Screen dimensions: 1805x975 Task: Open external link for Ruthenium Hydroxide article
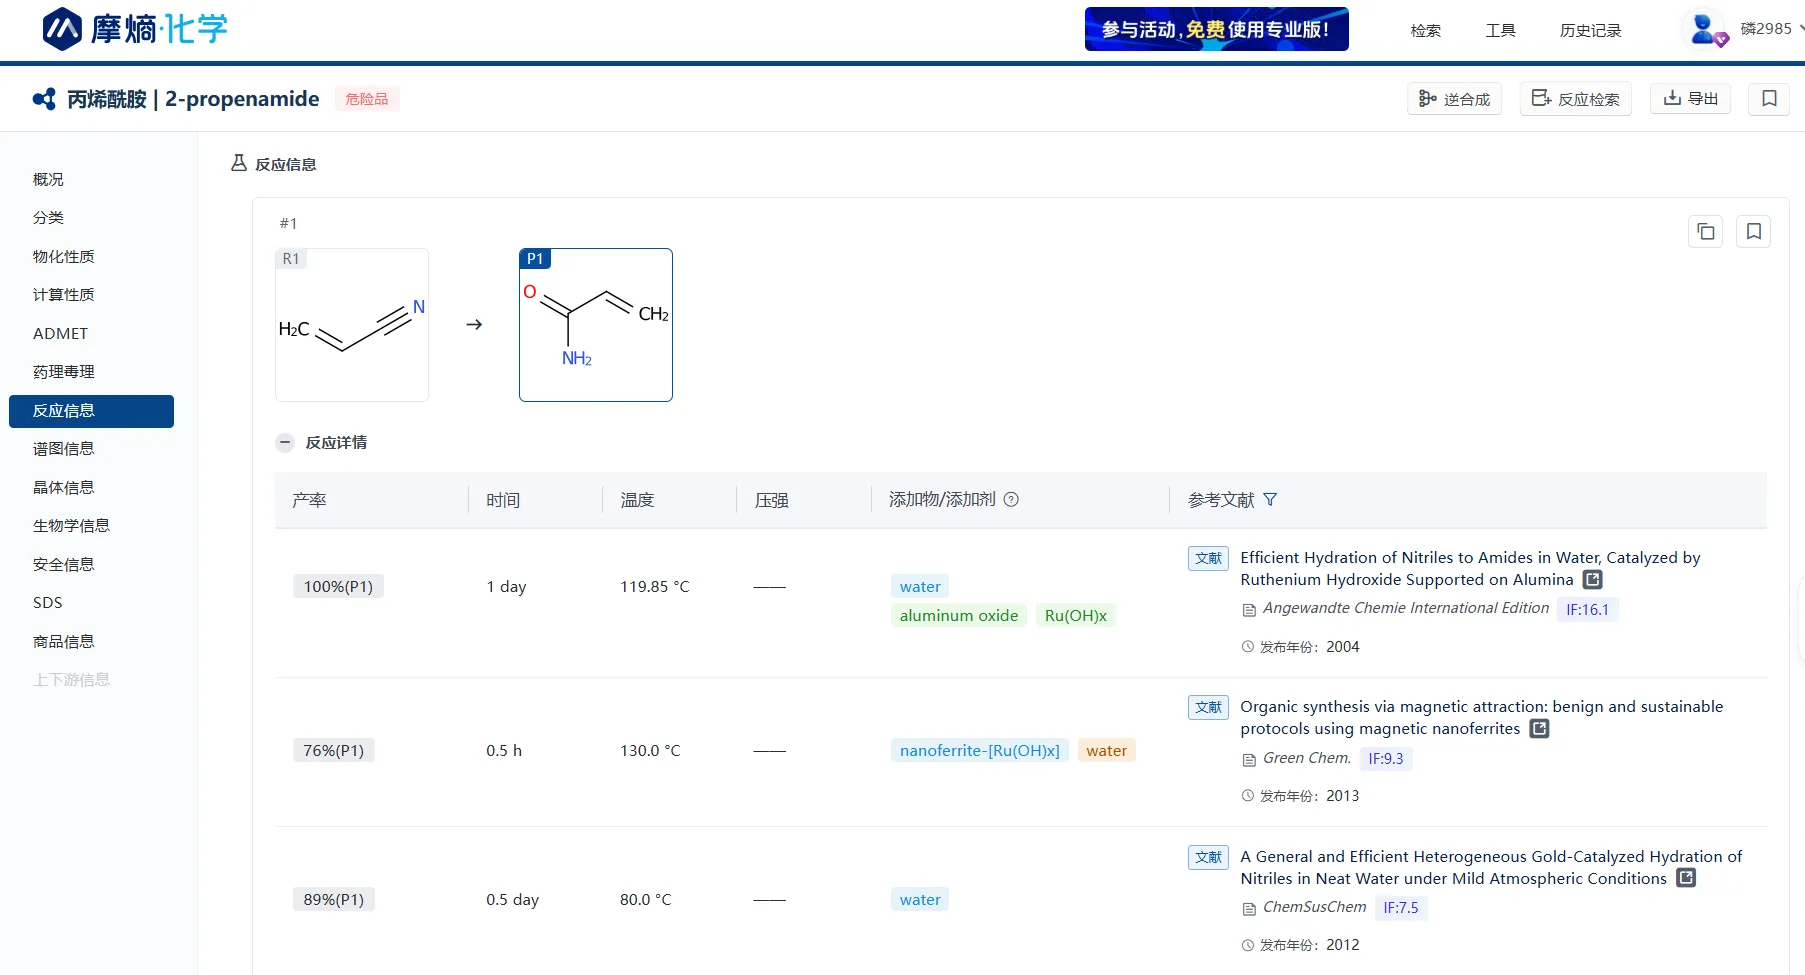(1593, 579)
